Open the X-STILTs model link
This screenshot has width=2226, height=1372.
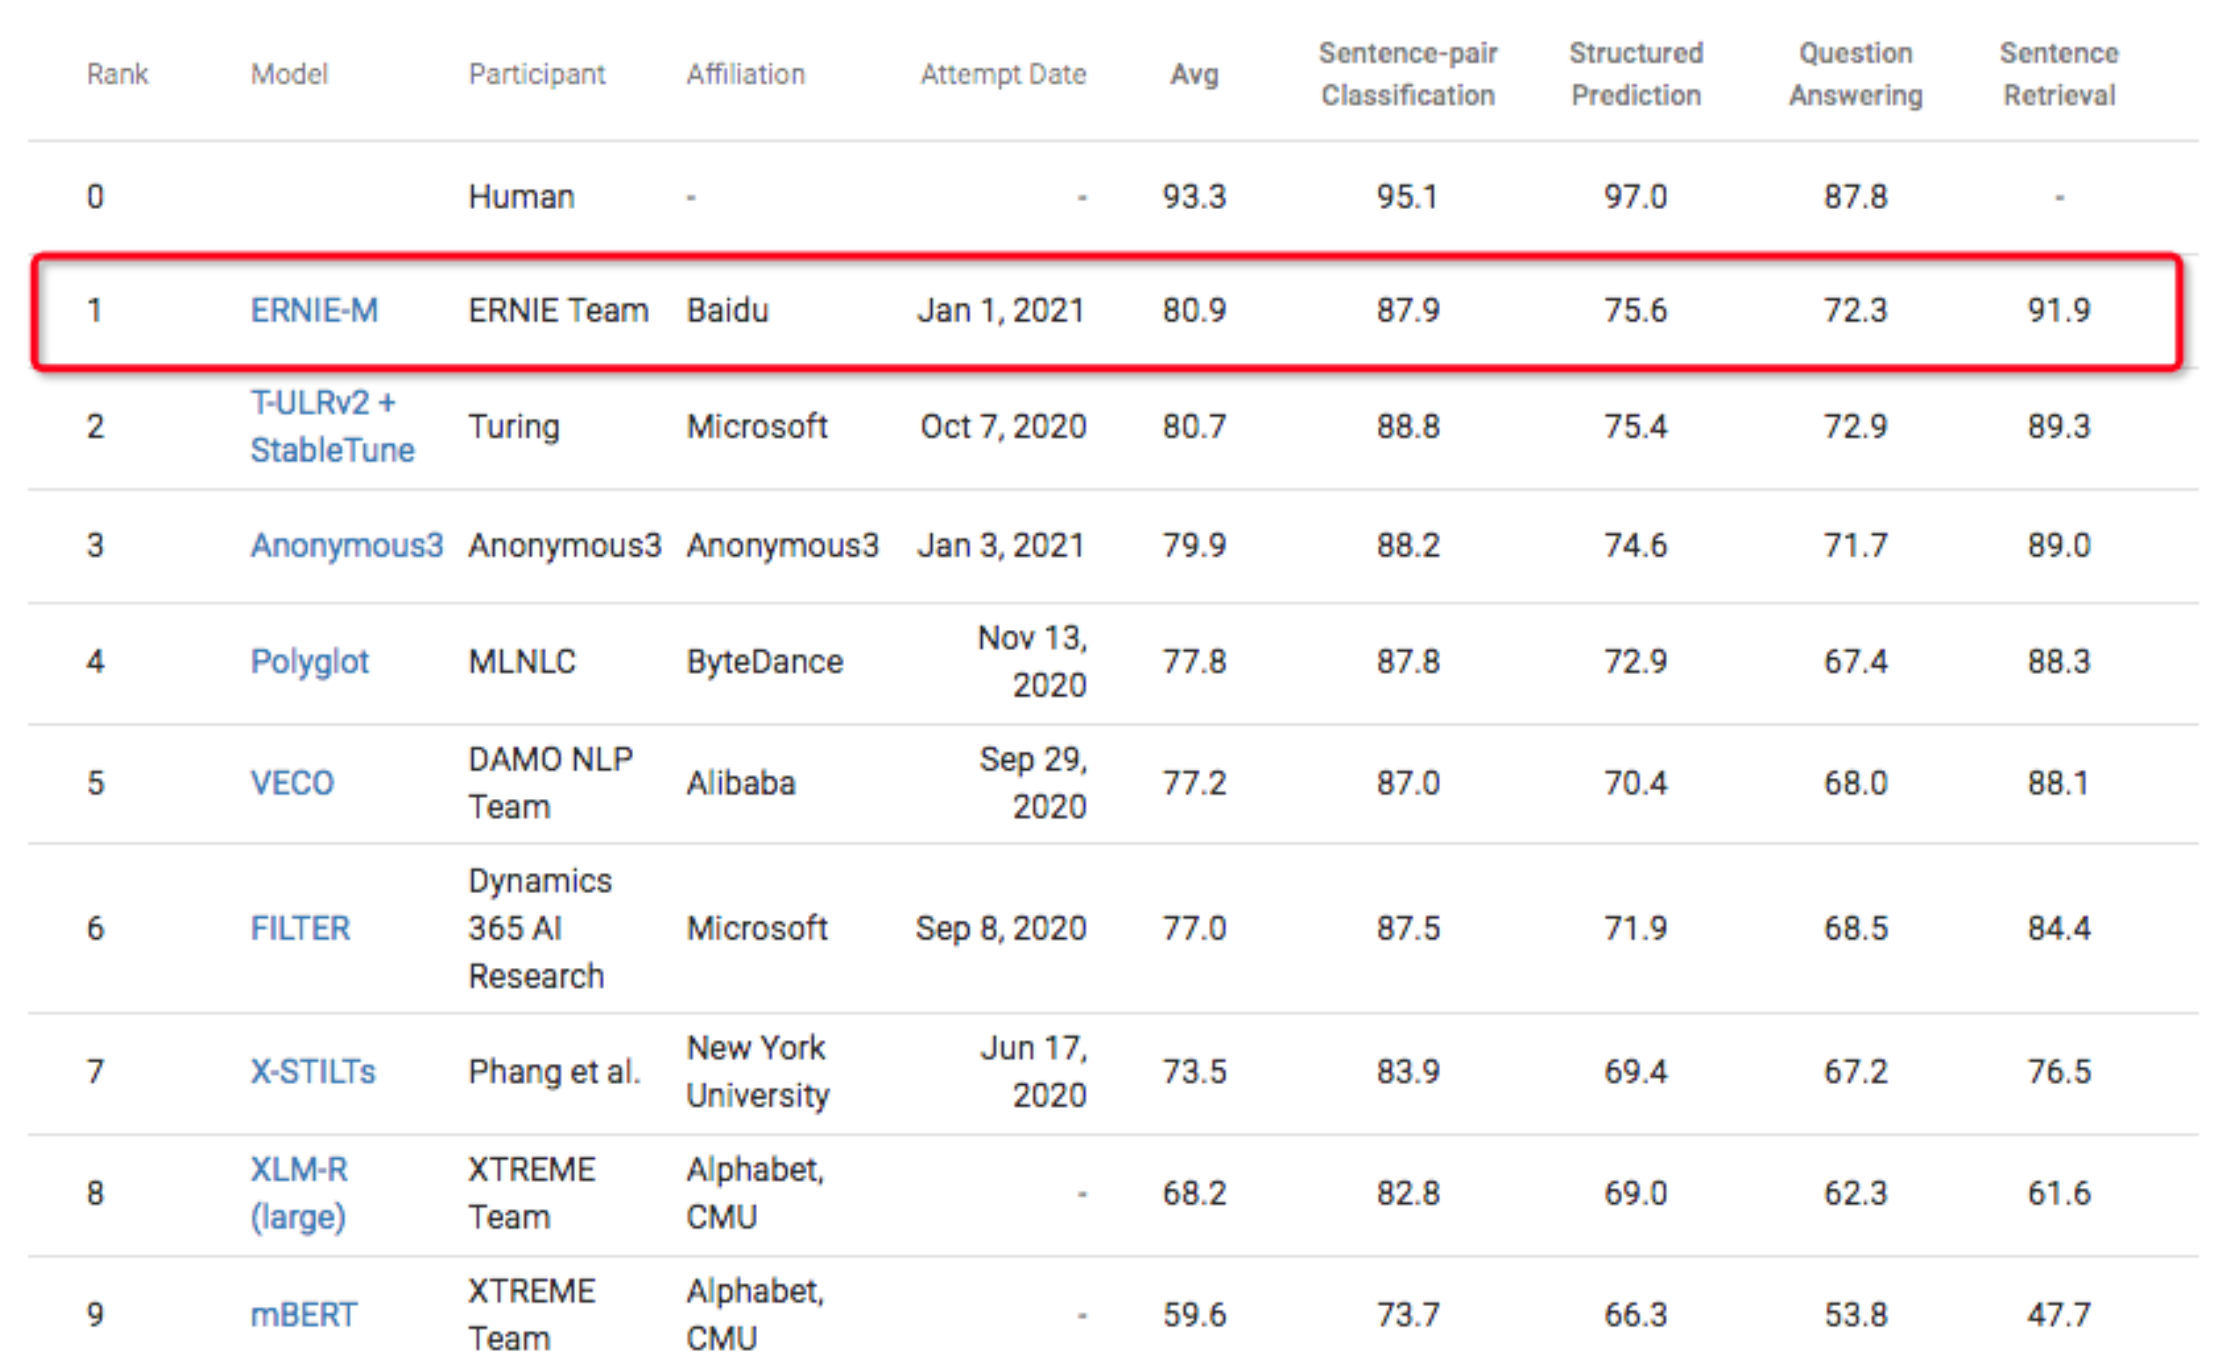pyautogui.click(x=313, y=1071)
